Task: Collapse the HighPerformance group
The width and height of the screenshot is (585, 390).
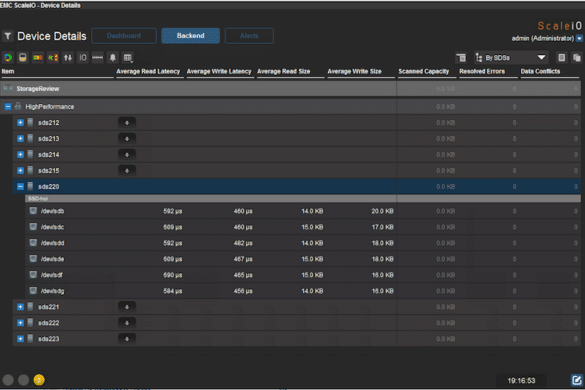Action: 8,107
